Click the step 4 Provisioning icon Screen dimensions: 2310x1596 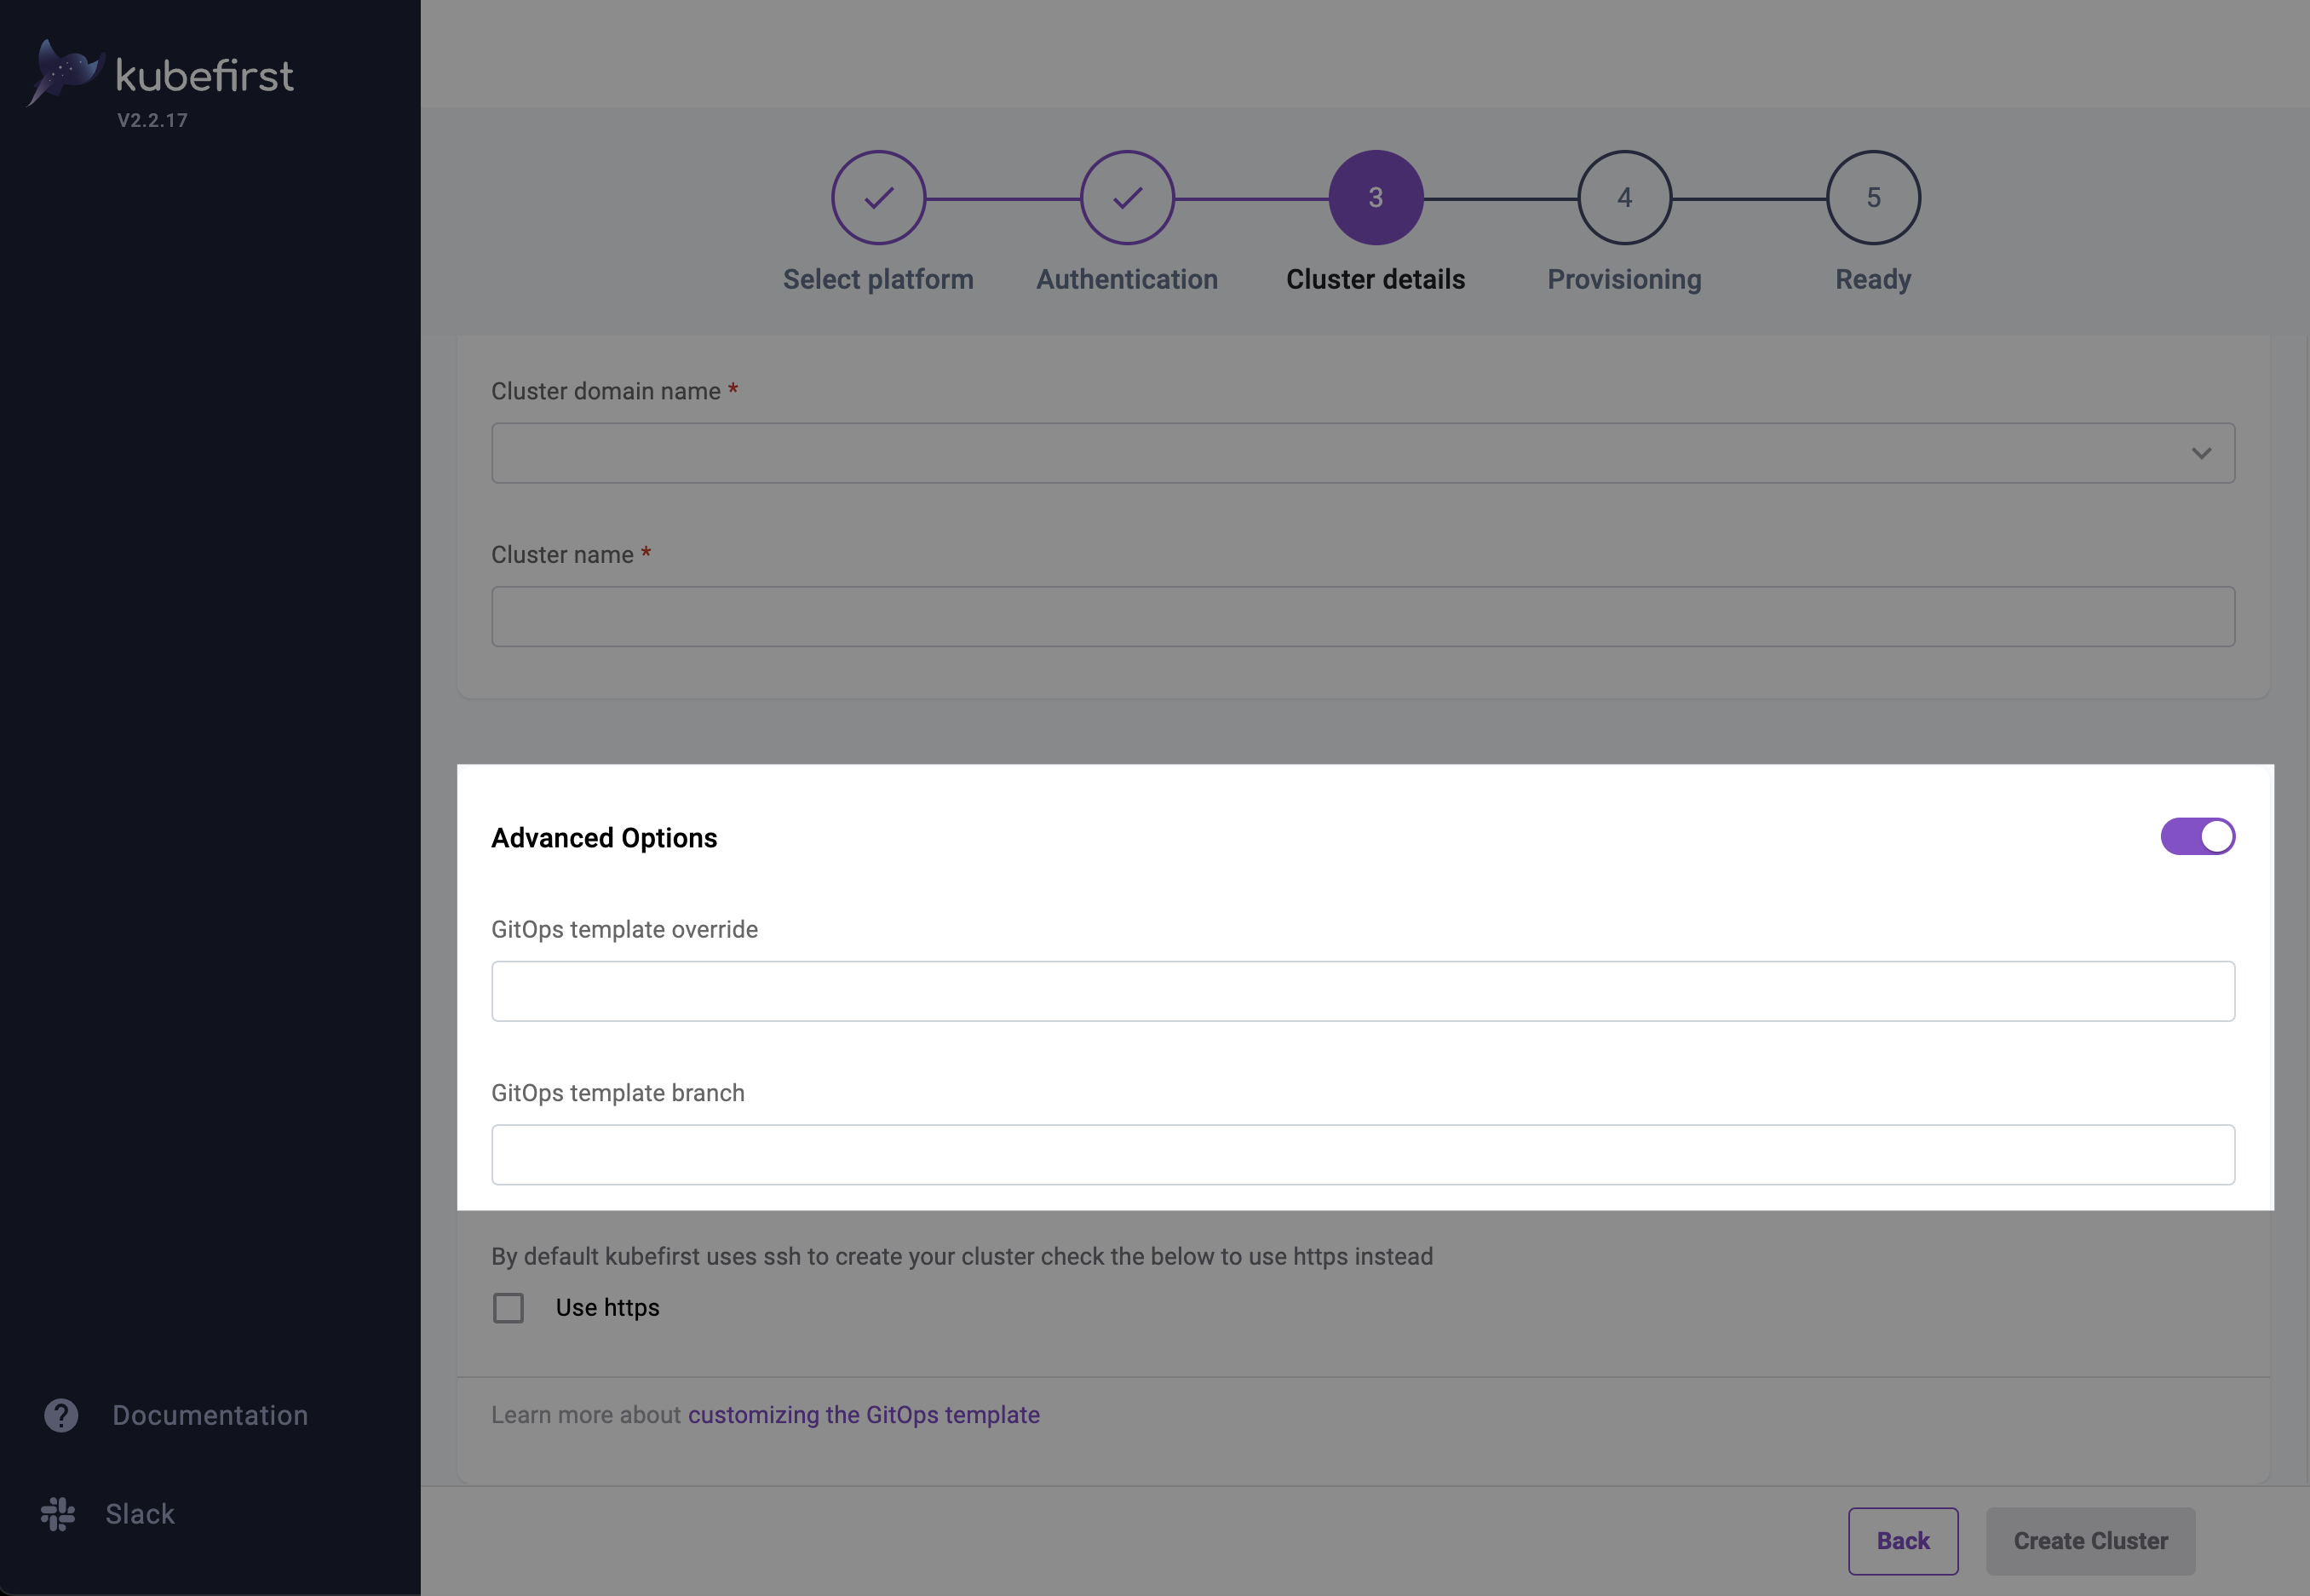(x=1623, y=197)
